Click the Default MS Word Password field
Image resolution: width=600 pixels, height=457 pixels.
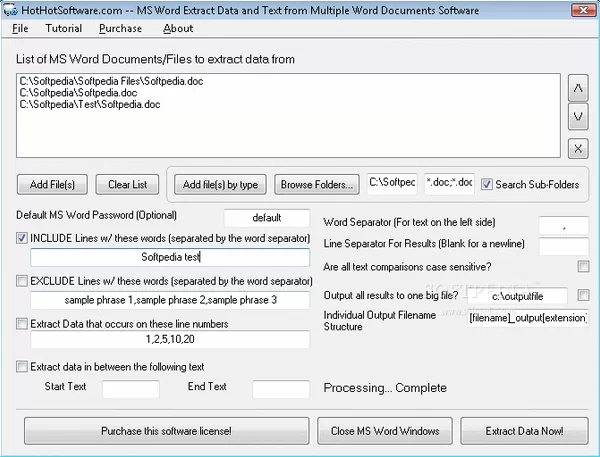(x=266, y=217)
